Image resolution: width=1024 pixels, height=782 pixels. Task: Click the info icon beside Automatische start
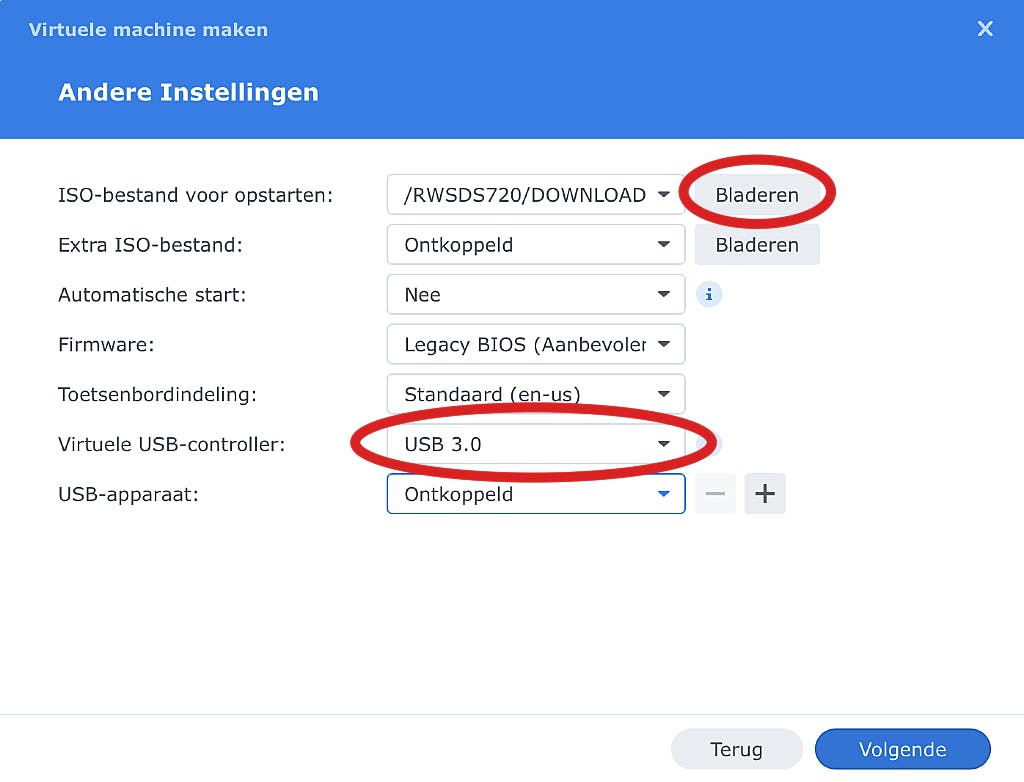[709, 295]
